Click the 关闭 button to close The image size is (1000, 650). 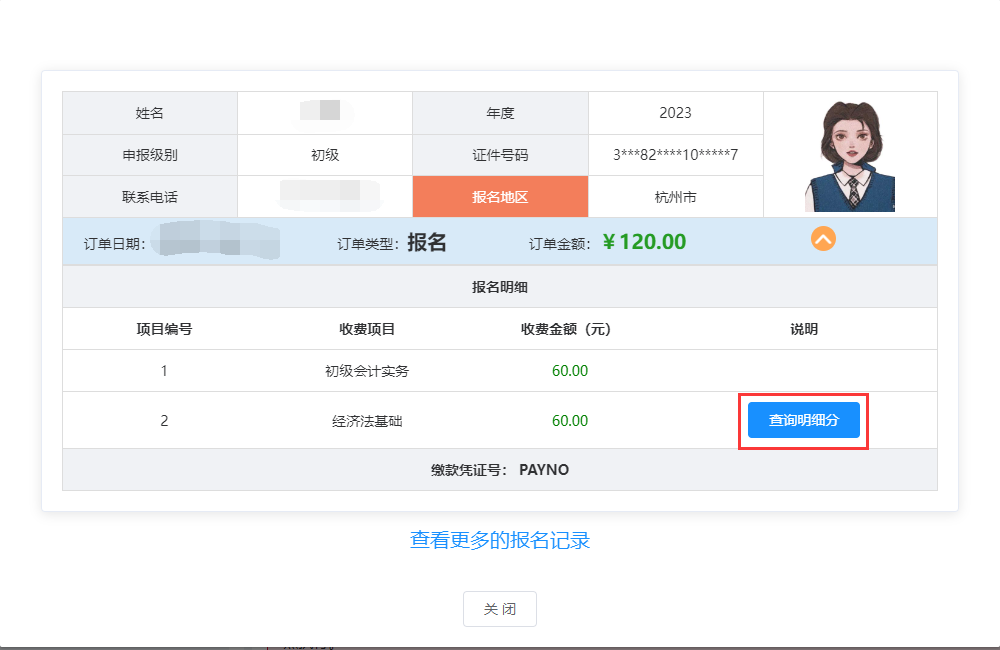coord(499,608)
